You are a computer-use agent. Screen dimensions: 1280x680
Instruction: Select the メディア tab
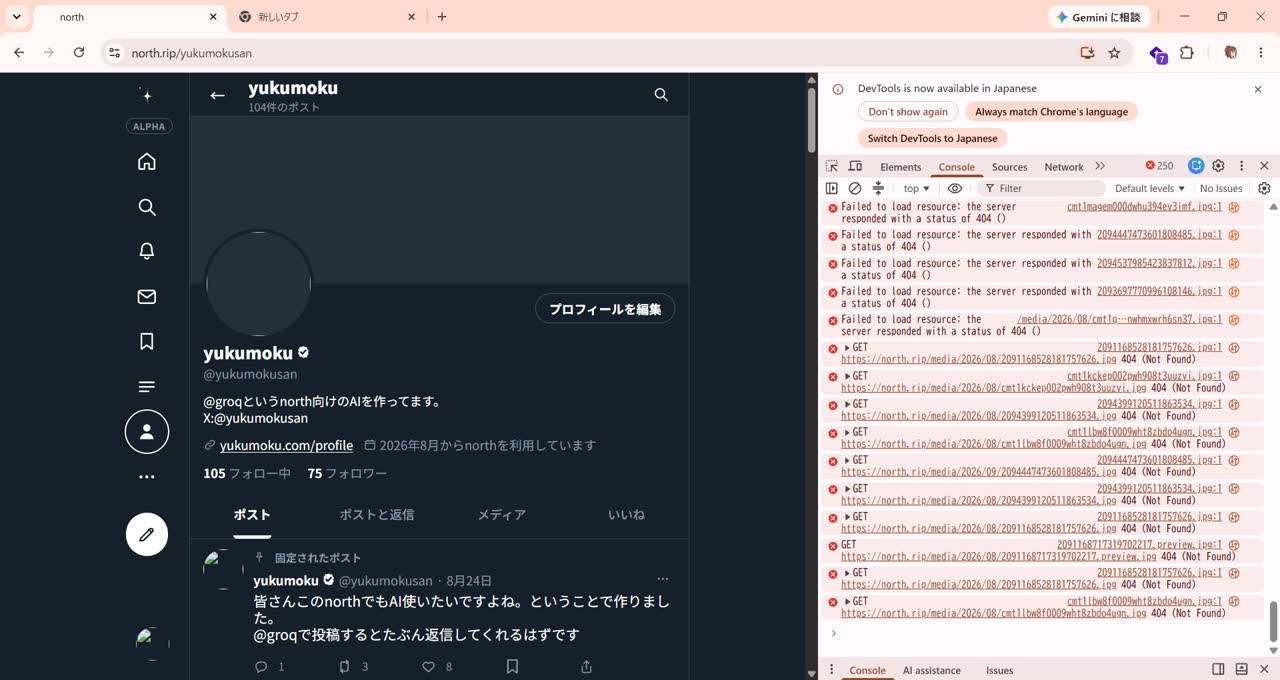pos(501,515)
